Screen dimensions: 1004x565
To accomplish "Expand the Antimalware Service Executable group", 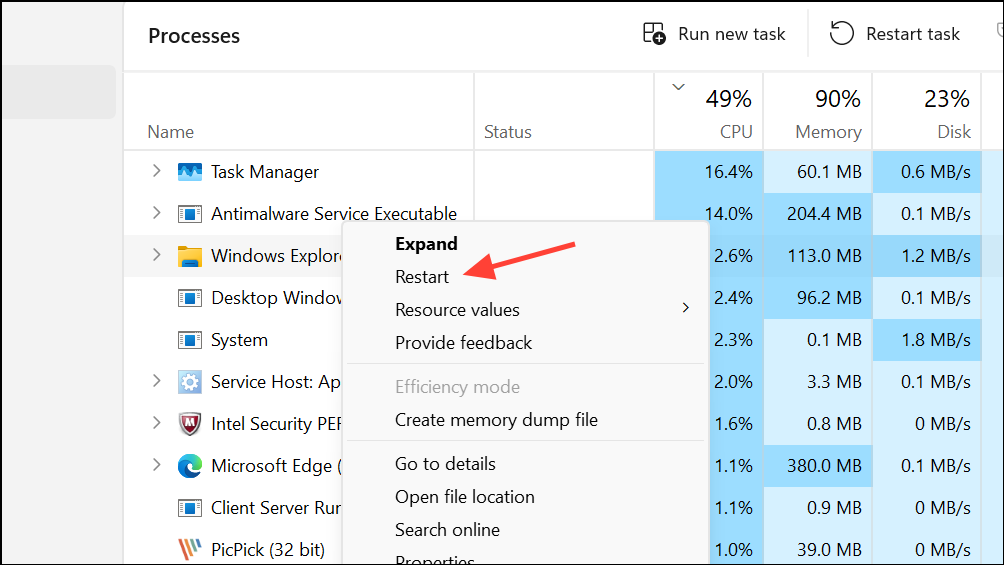I will point(156,213).
